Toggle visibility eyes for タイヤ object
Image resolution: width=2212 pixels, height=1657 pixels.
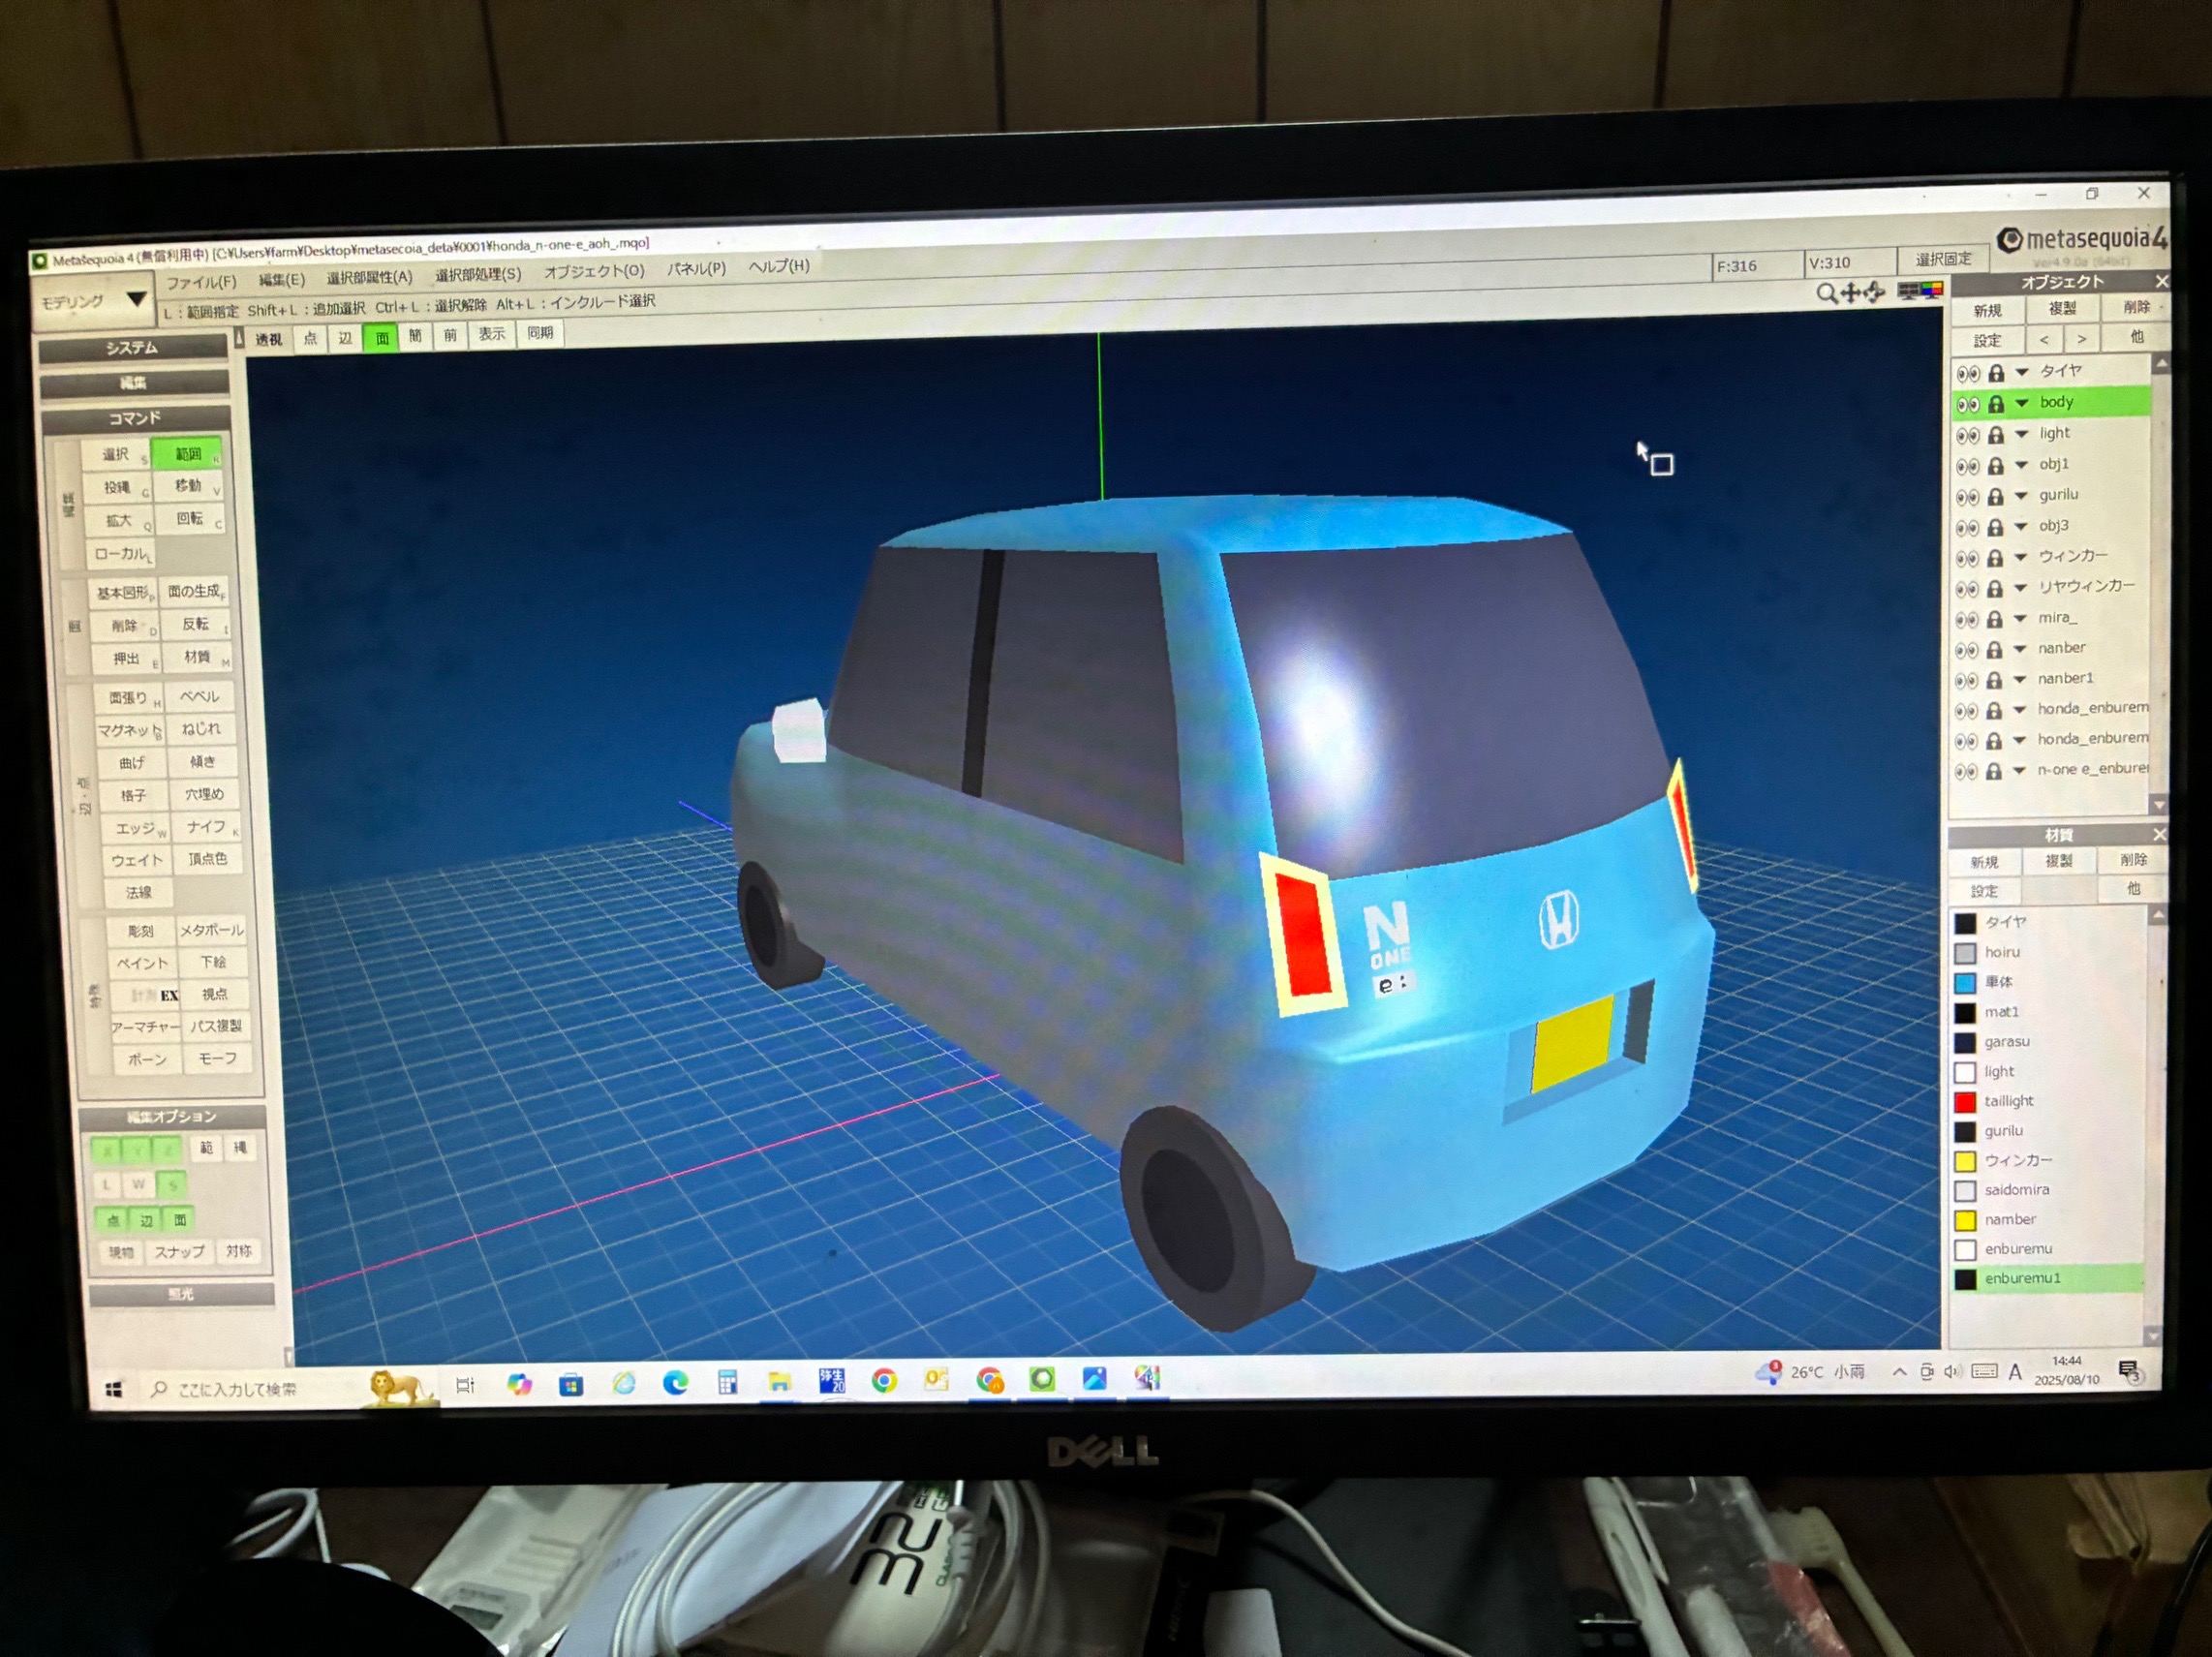pyautogui.click(x=1967, y=374)
